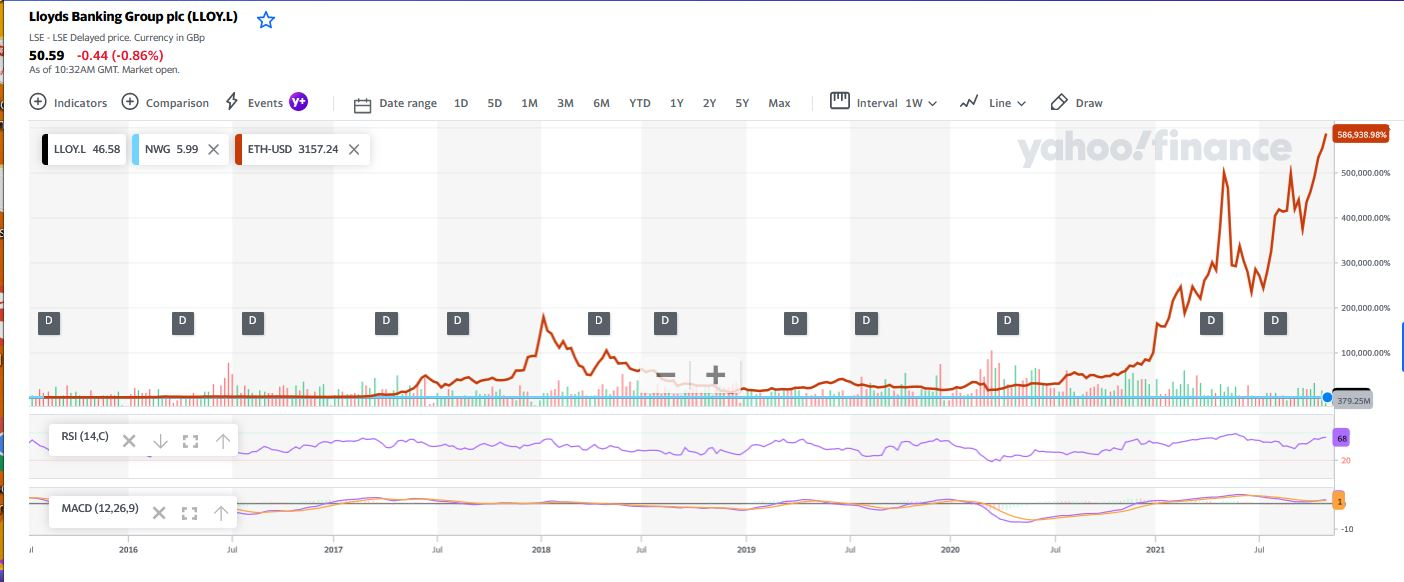The image size is (1404, 582).
Task: Select the 1D time range
Action: tap(461, 103)
